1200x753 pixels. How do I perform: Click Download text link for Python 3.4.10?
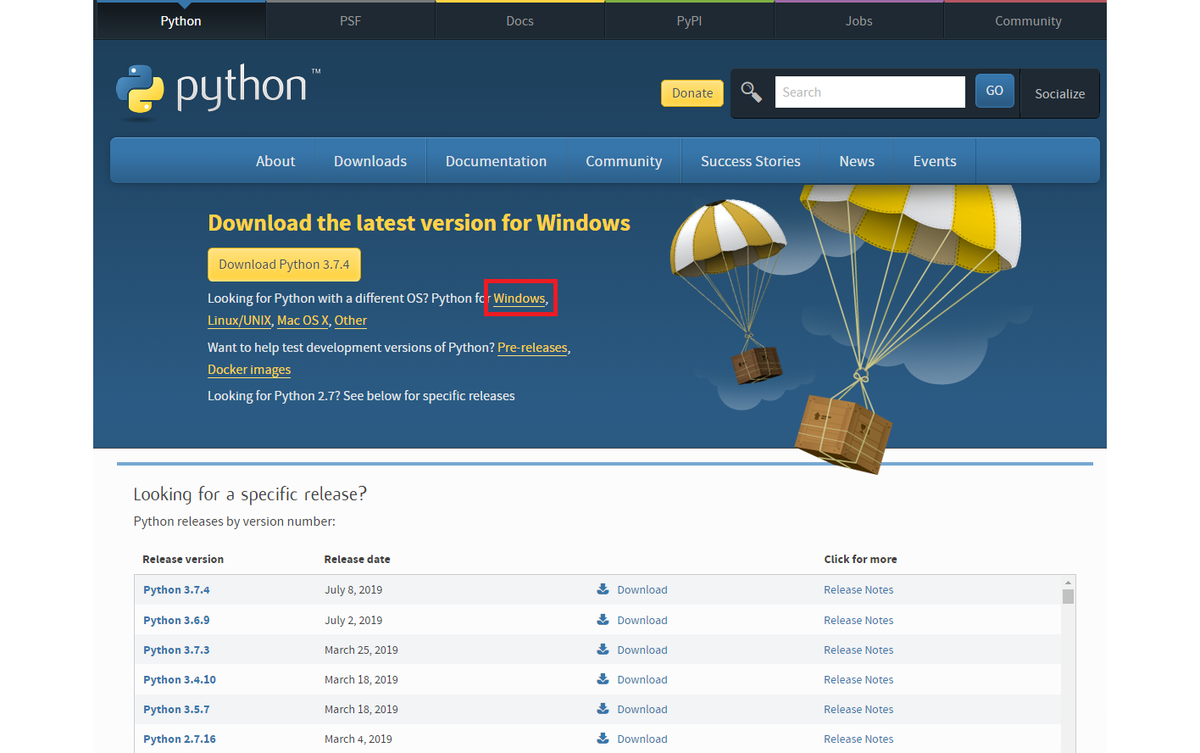pos(642,680)
